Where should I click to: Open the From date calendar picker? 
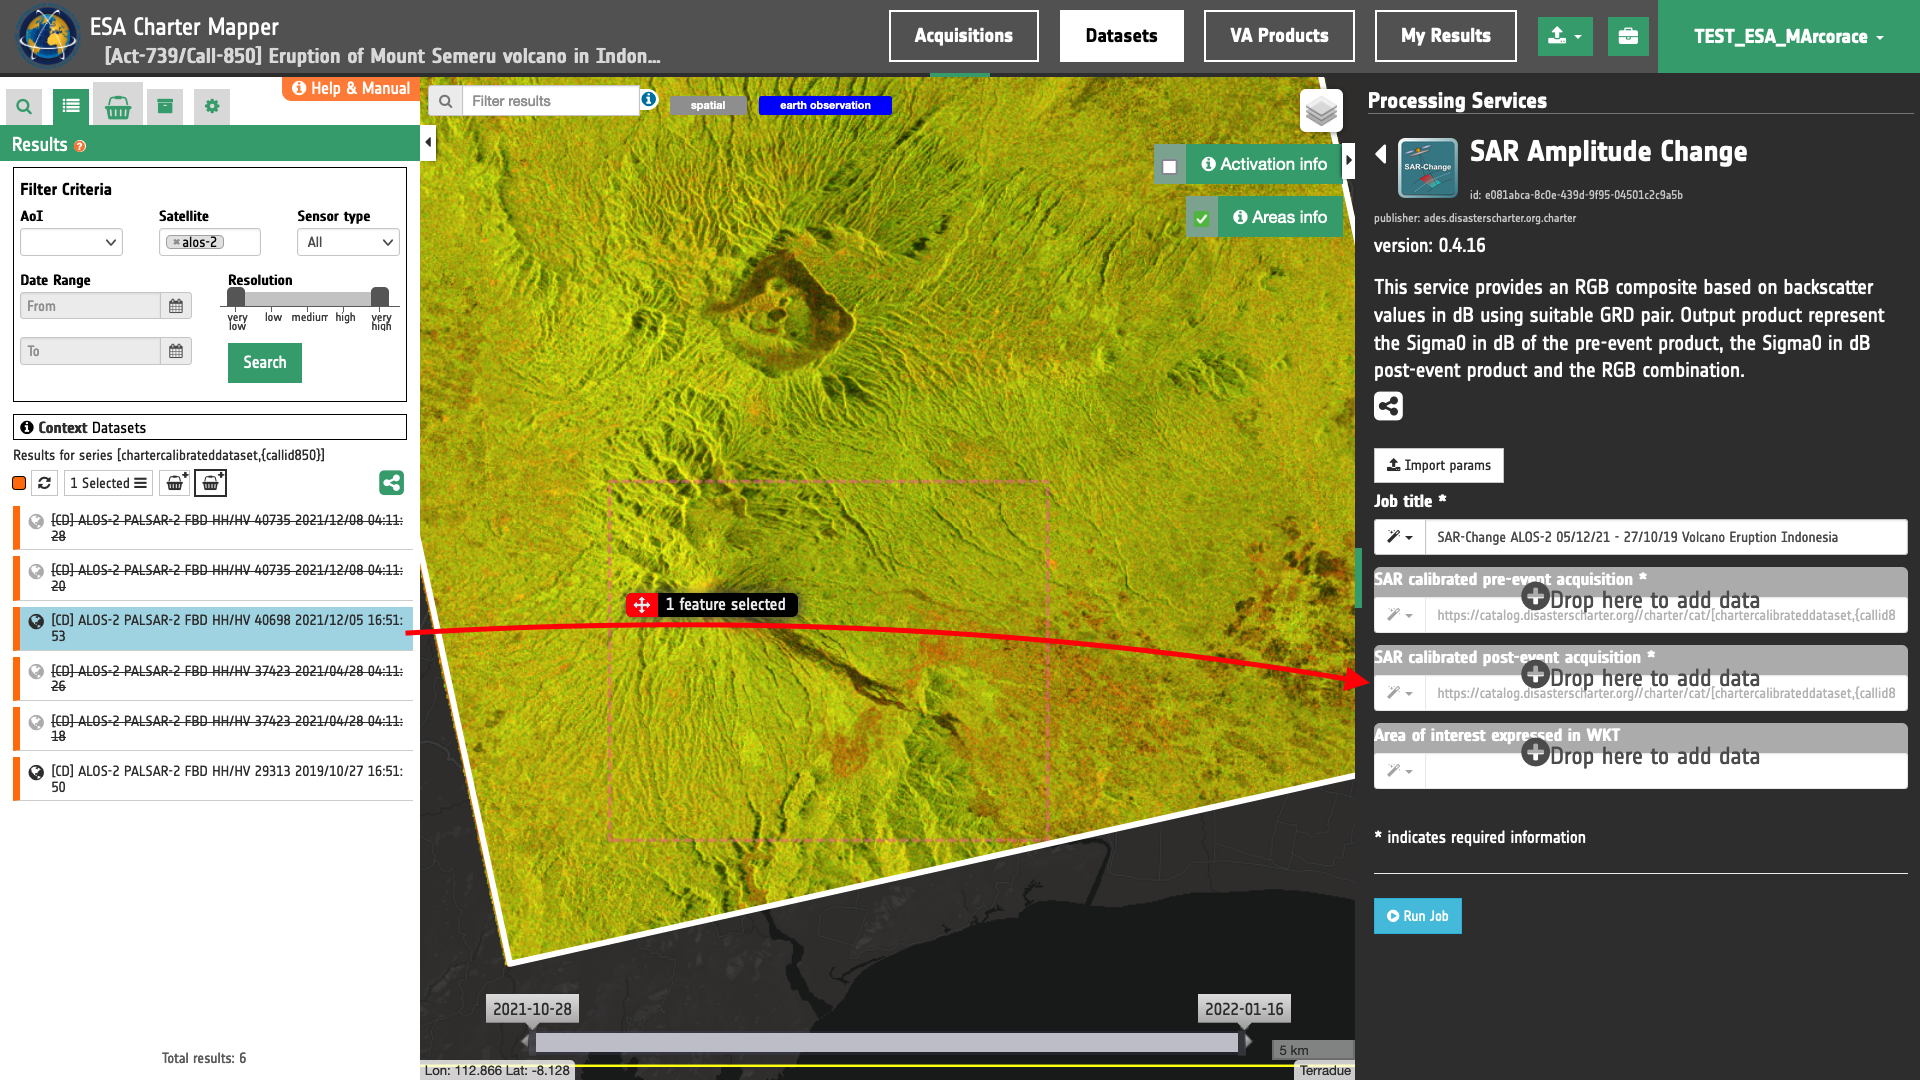[176, 306]
